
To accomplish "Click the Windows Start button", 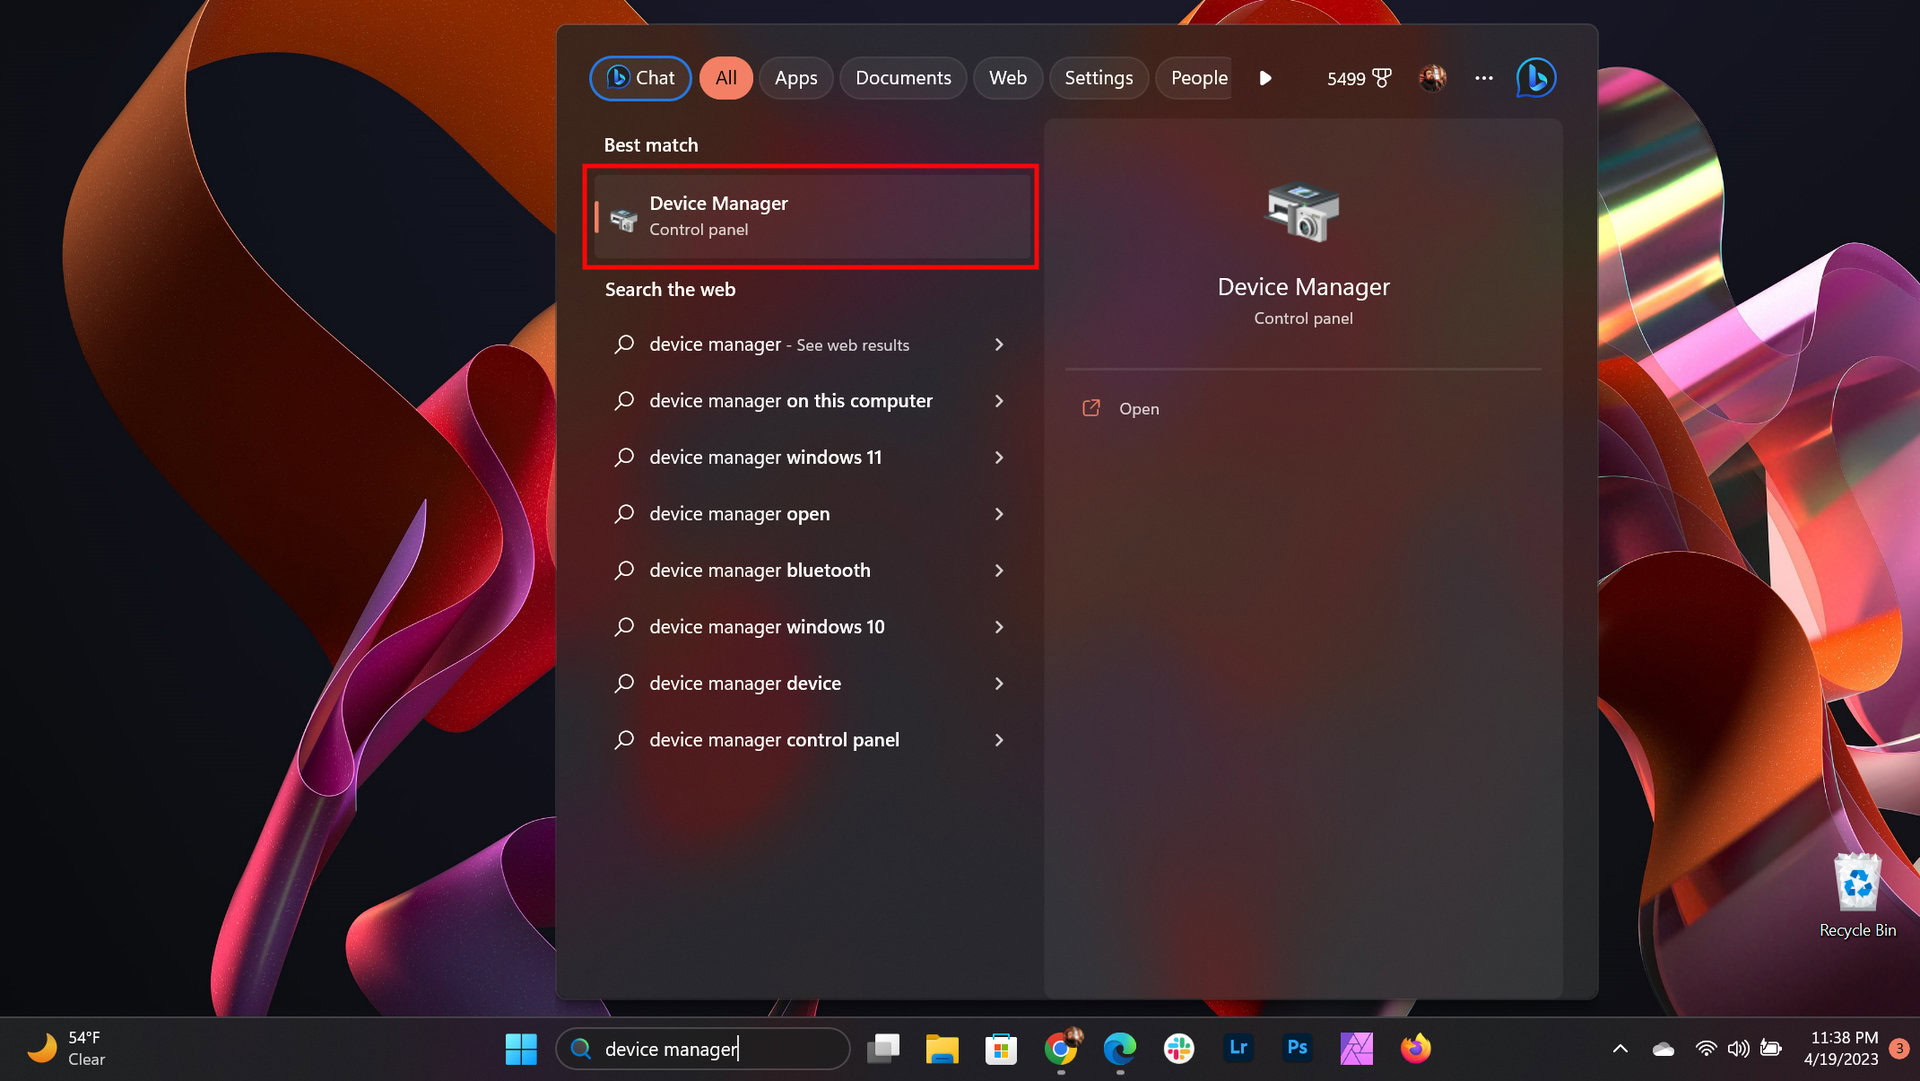I will [521, 1048].
